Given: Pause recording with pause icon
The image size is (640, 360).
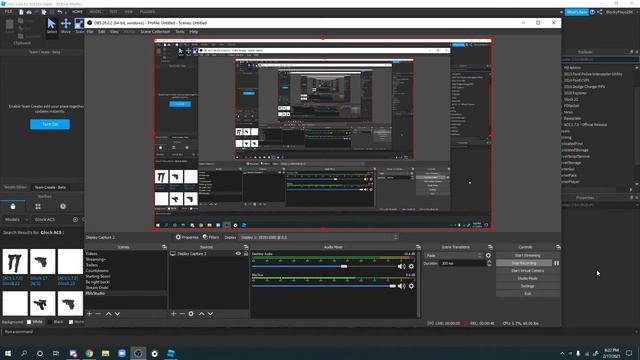Looking at the screenshot, I should (x=556, y=263).
